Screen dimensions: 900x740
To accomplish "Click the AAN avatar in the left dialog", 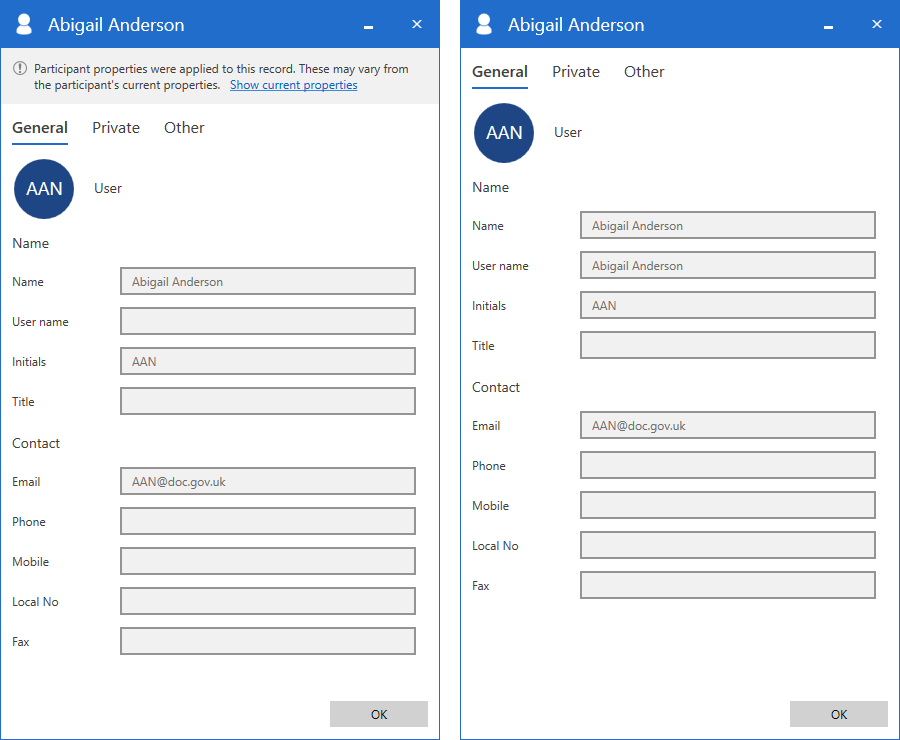I will 44,189.
